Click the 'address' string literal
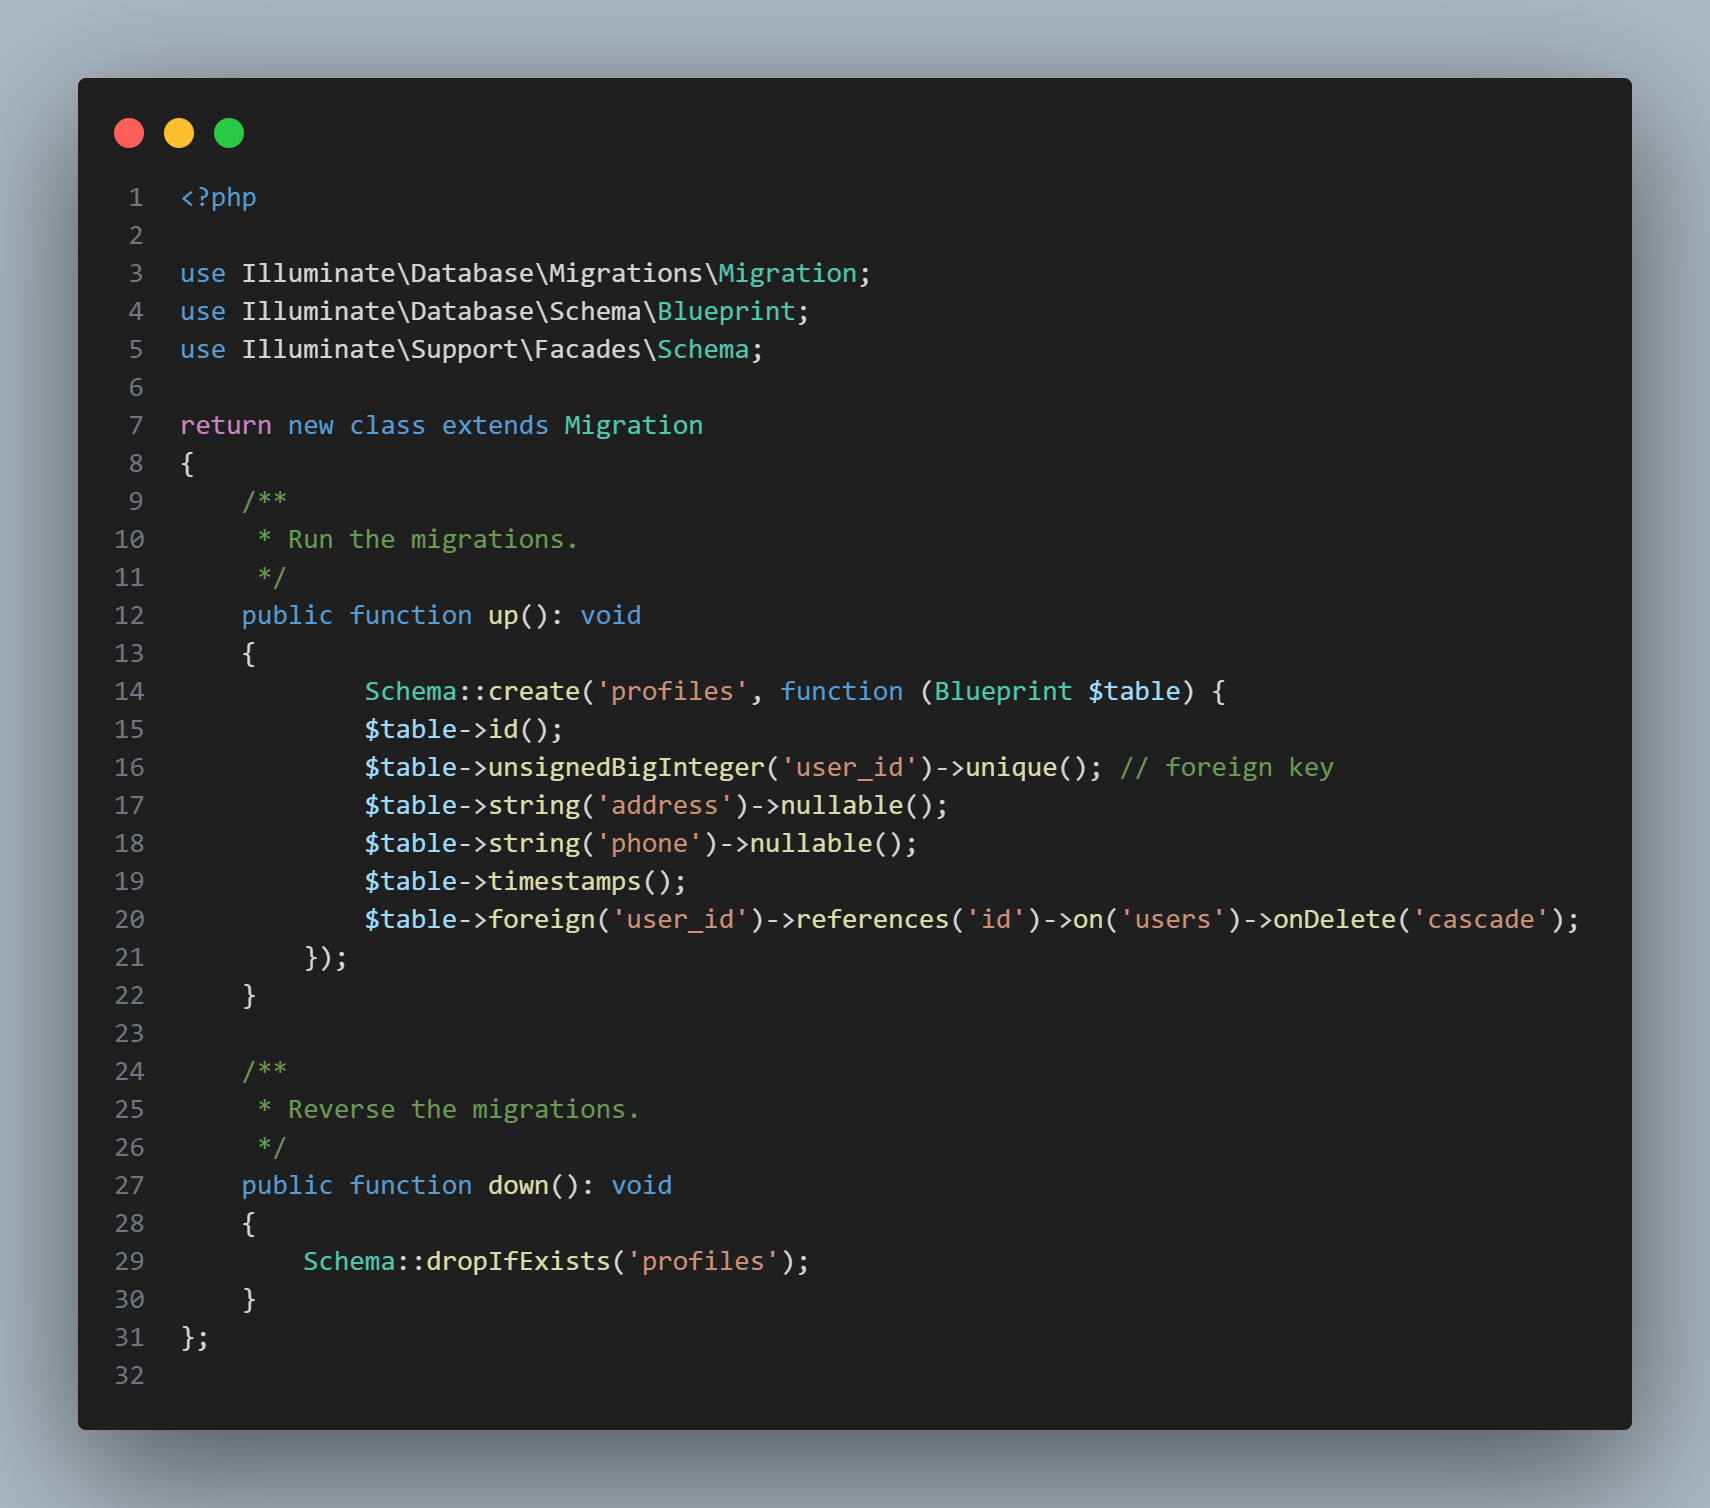This screenshot has height=1508, width=1710. point(665,806)
